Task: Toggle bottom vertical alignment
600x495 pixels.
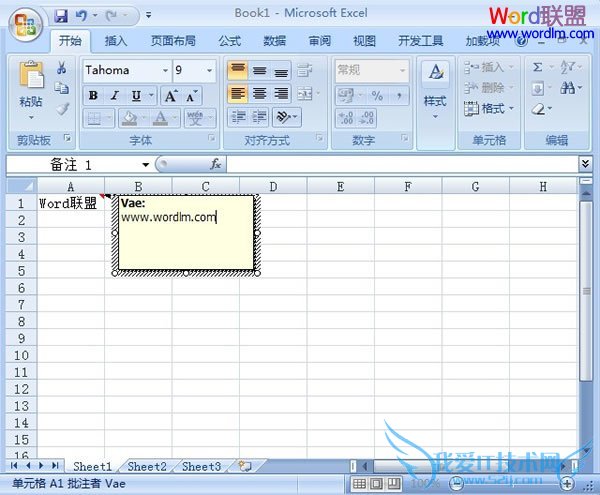Action: (x=281, y=70)
